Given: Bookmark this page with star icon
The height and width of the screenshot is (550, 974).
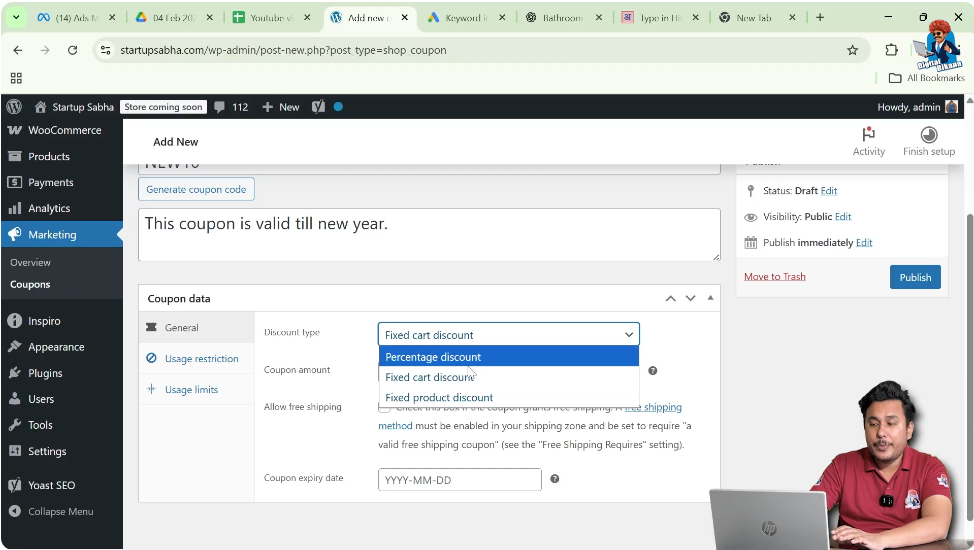Looking at the screenshot, I should [852, 50].
